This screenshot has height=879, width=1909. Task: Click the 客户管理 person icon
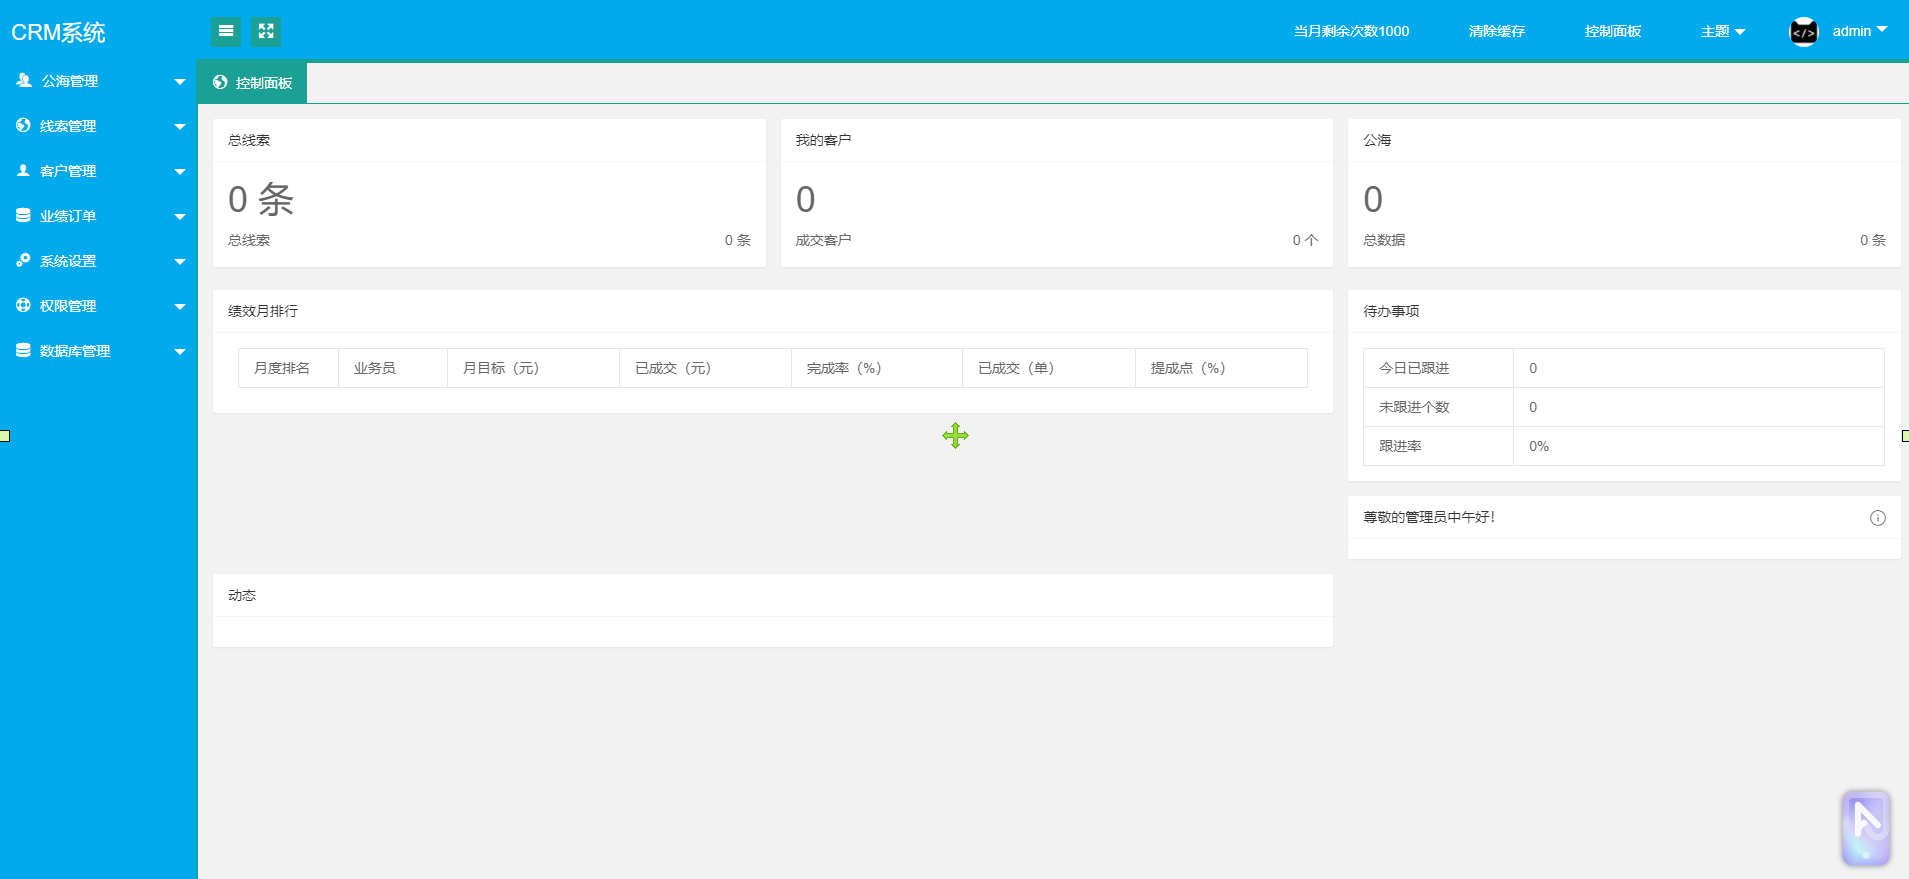click(23, 170)
